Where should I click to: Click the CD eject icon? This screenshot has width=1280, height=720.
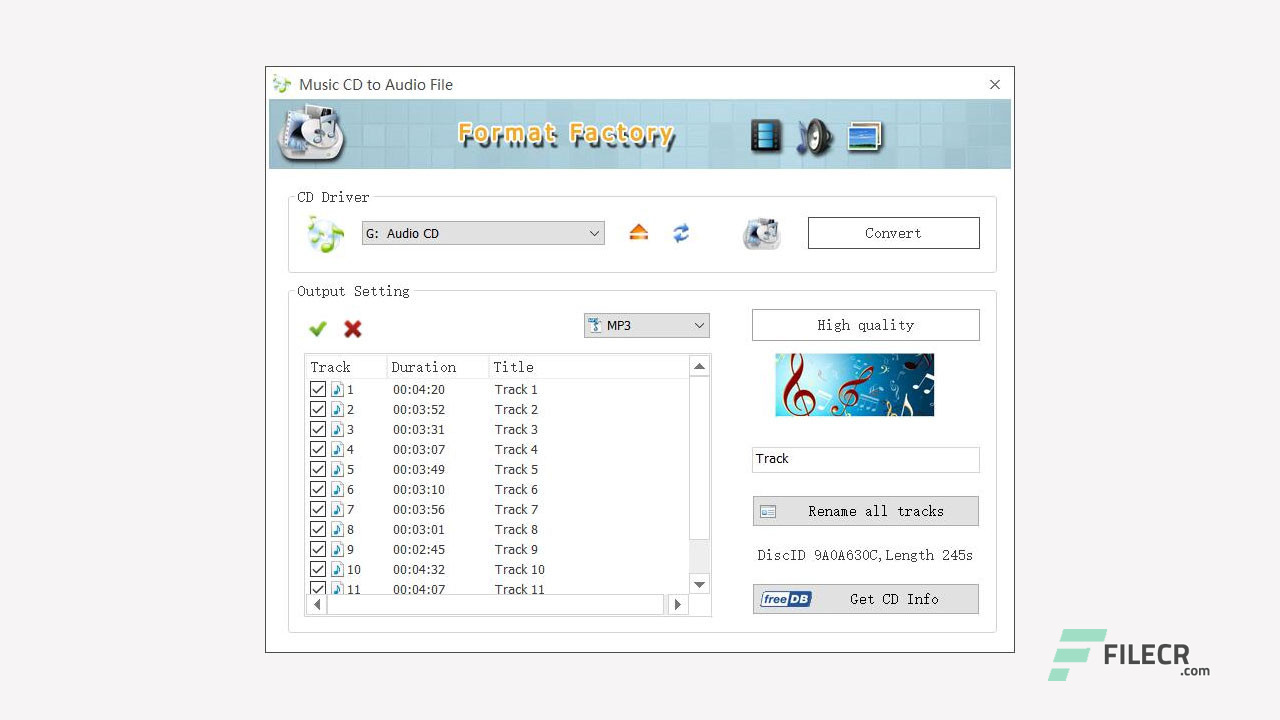click(639, 233)
